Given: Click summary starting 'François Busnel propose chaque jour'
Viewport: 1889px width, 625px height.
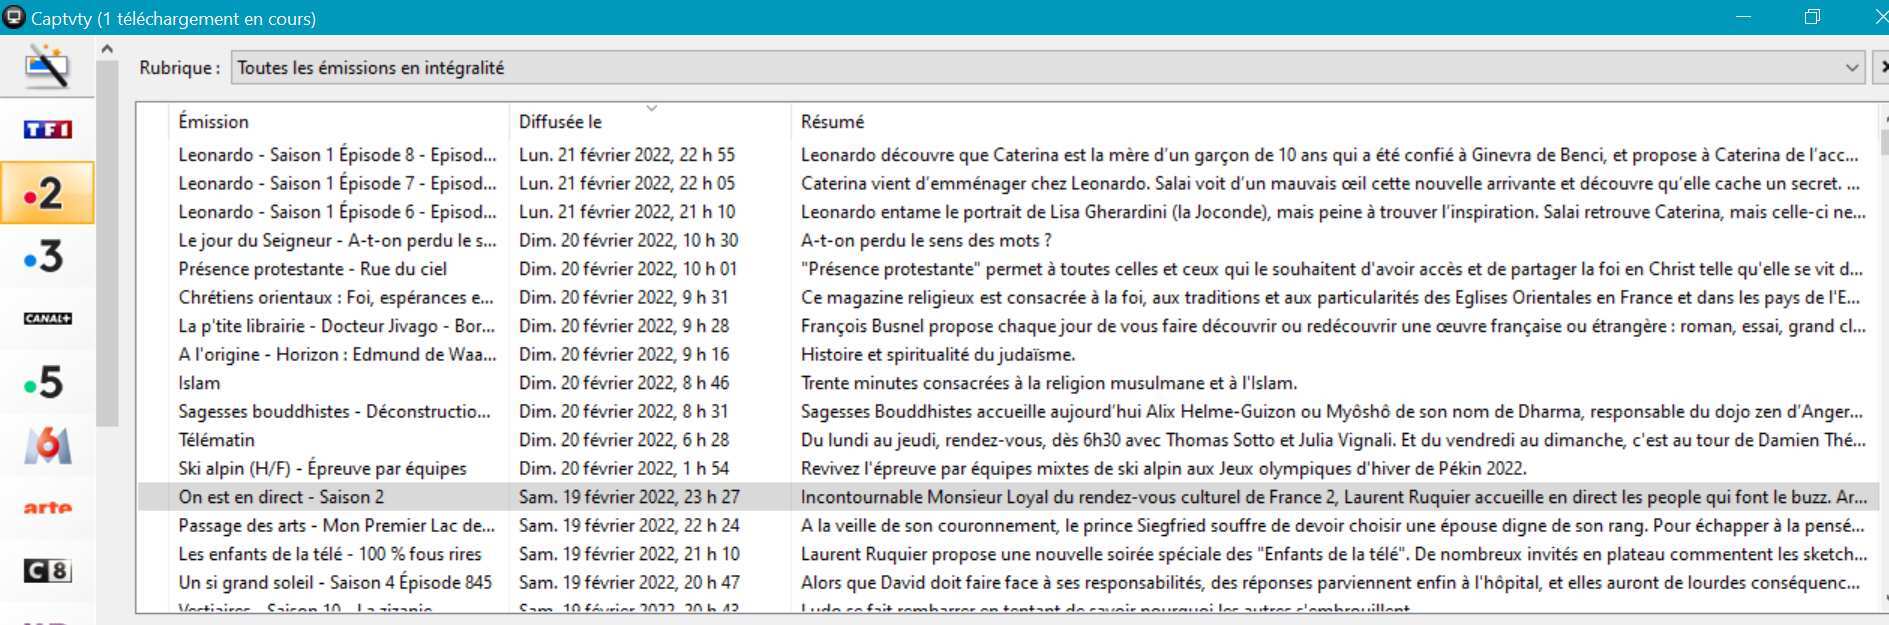Looking at the screenshot, I should tap(1333, 326).
